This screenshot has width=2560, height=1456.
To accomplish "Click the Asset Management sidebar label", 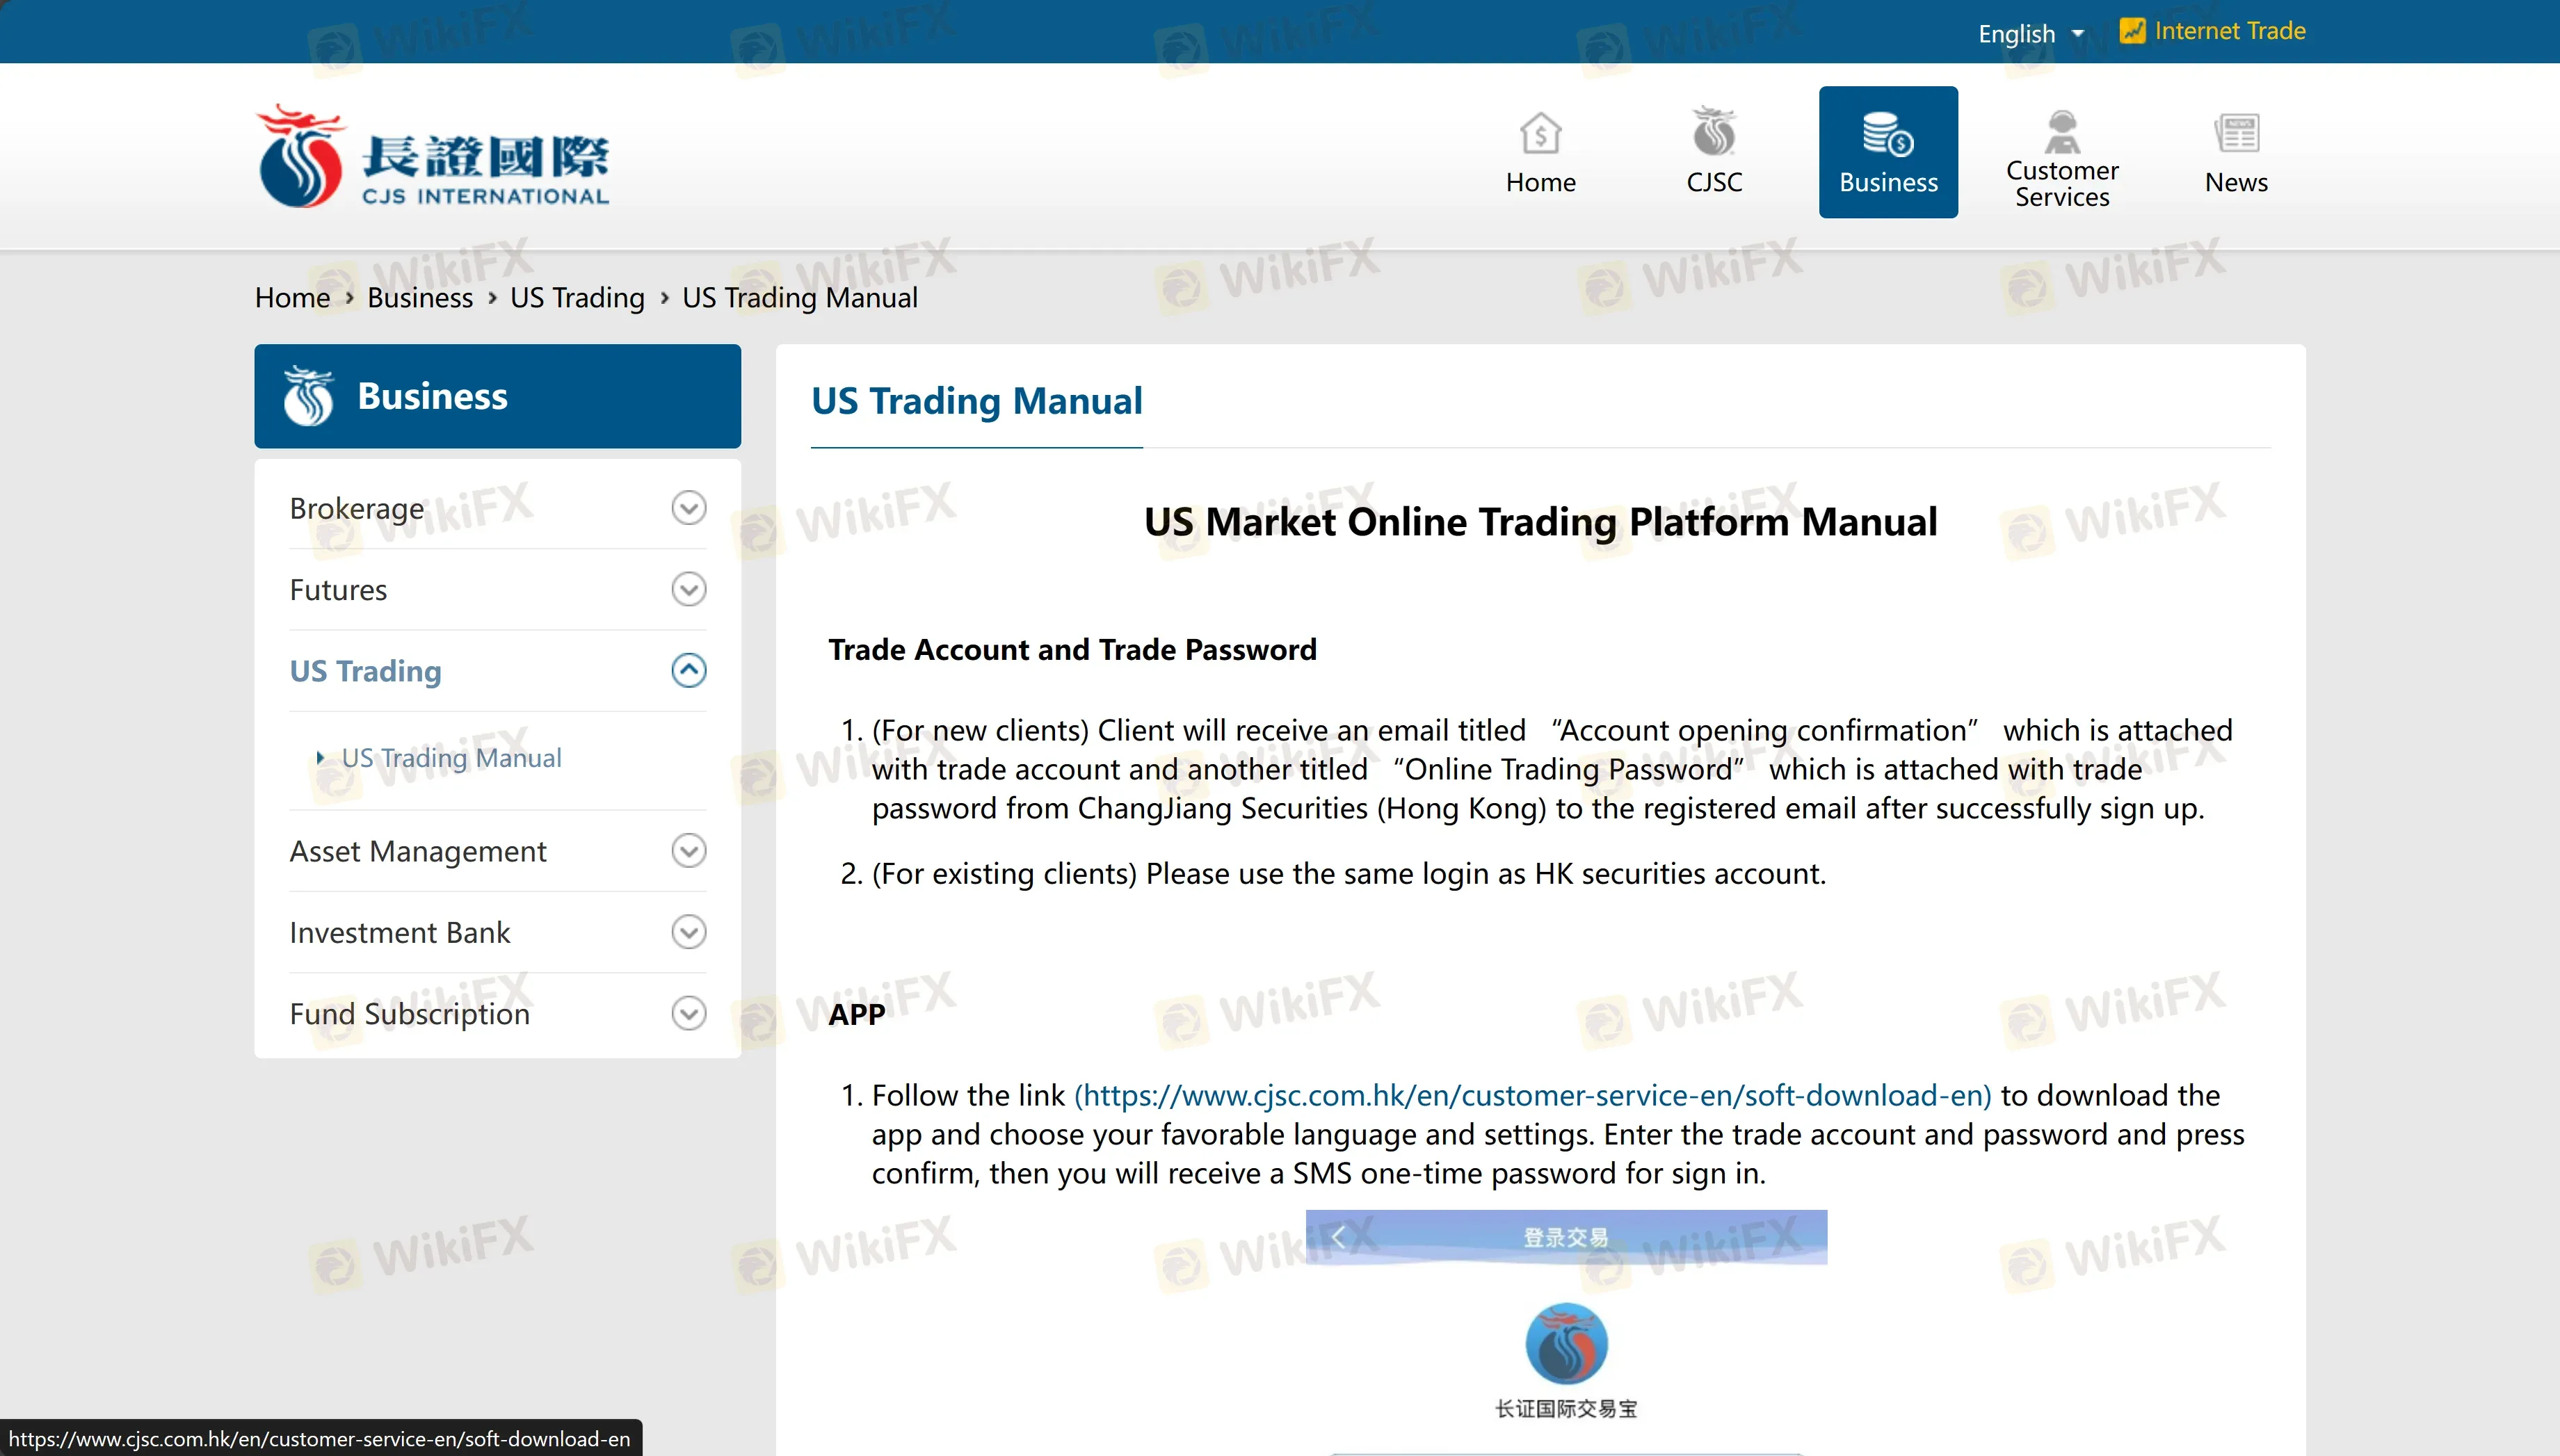I will [x=418, y=851].
